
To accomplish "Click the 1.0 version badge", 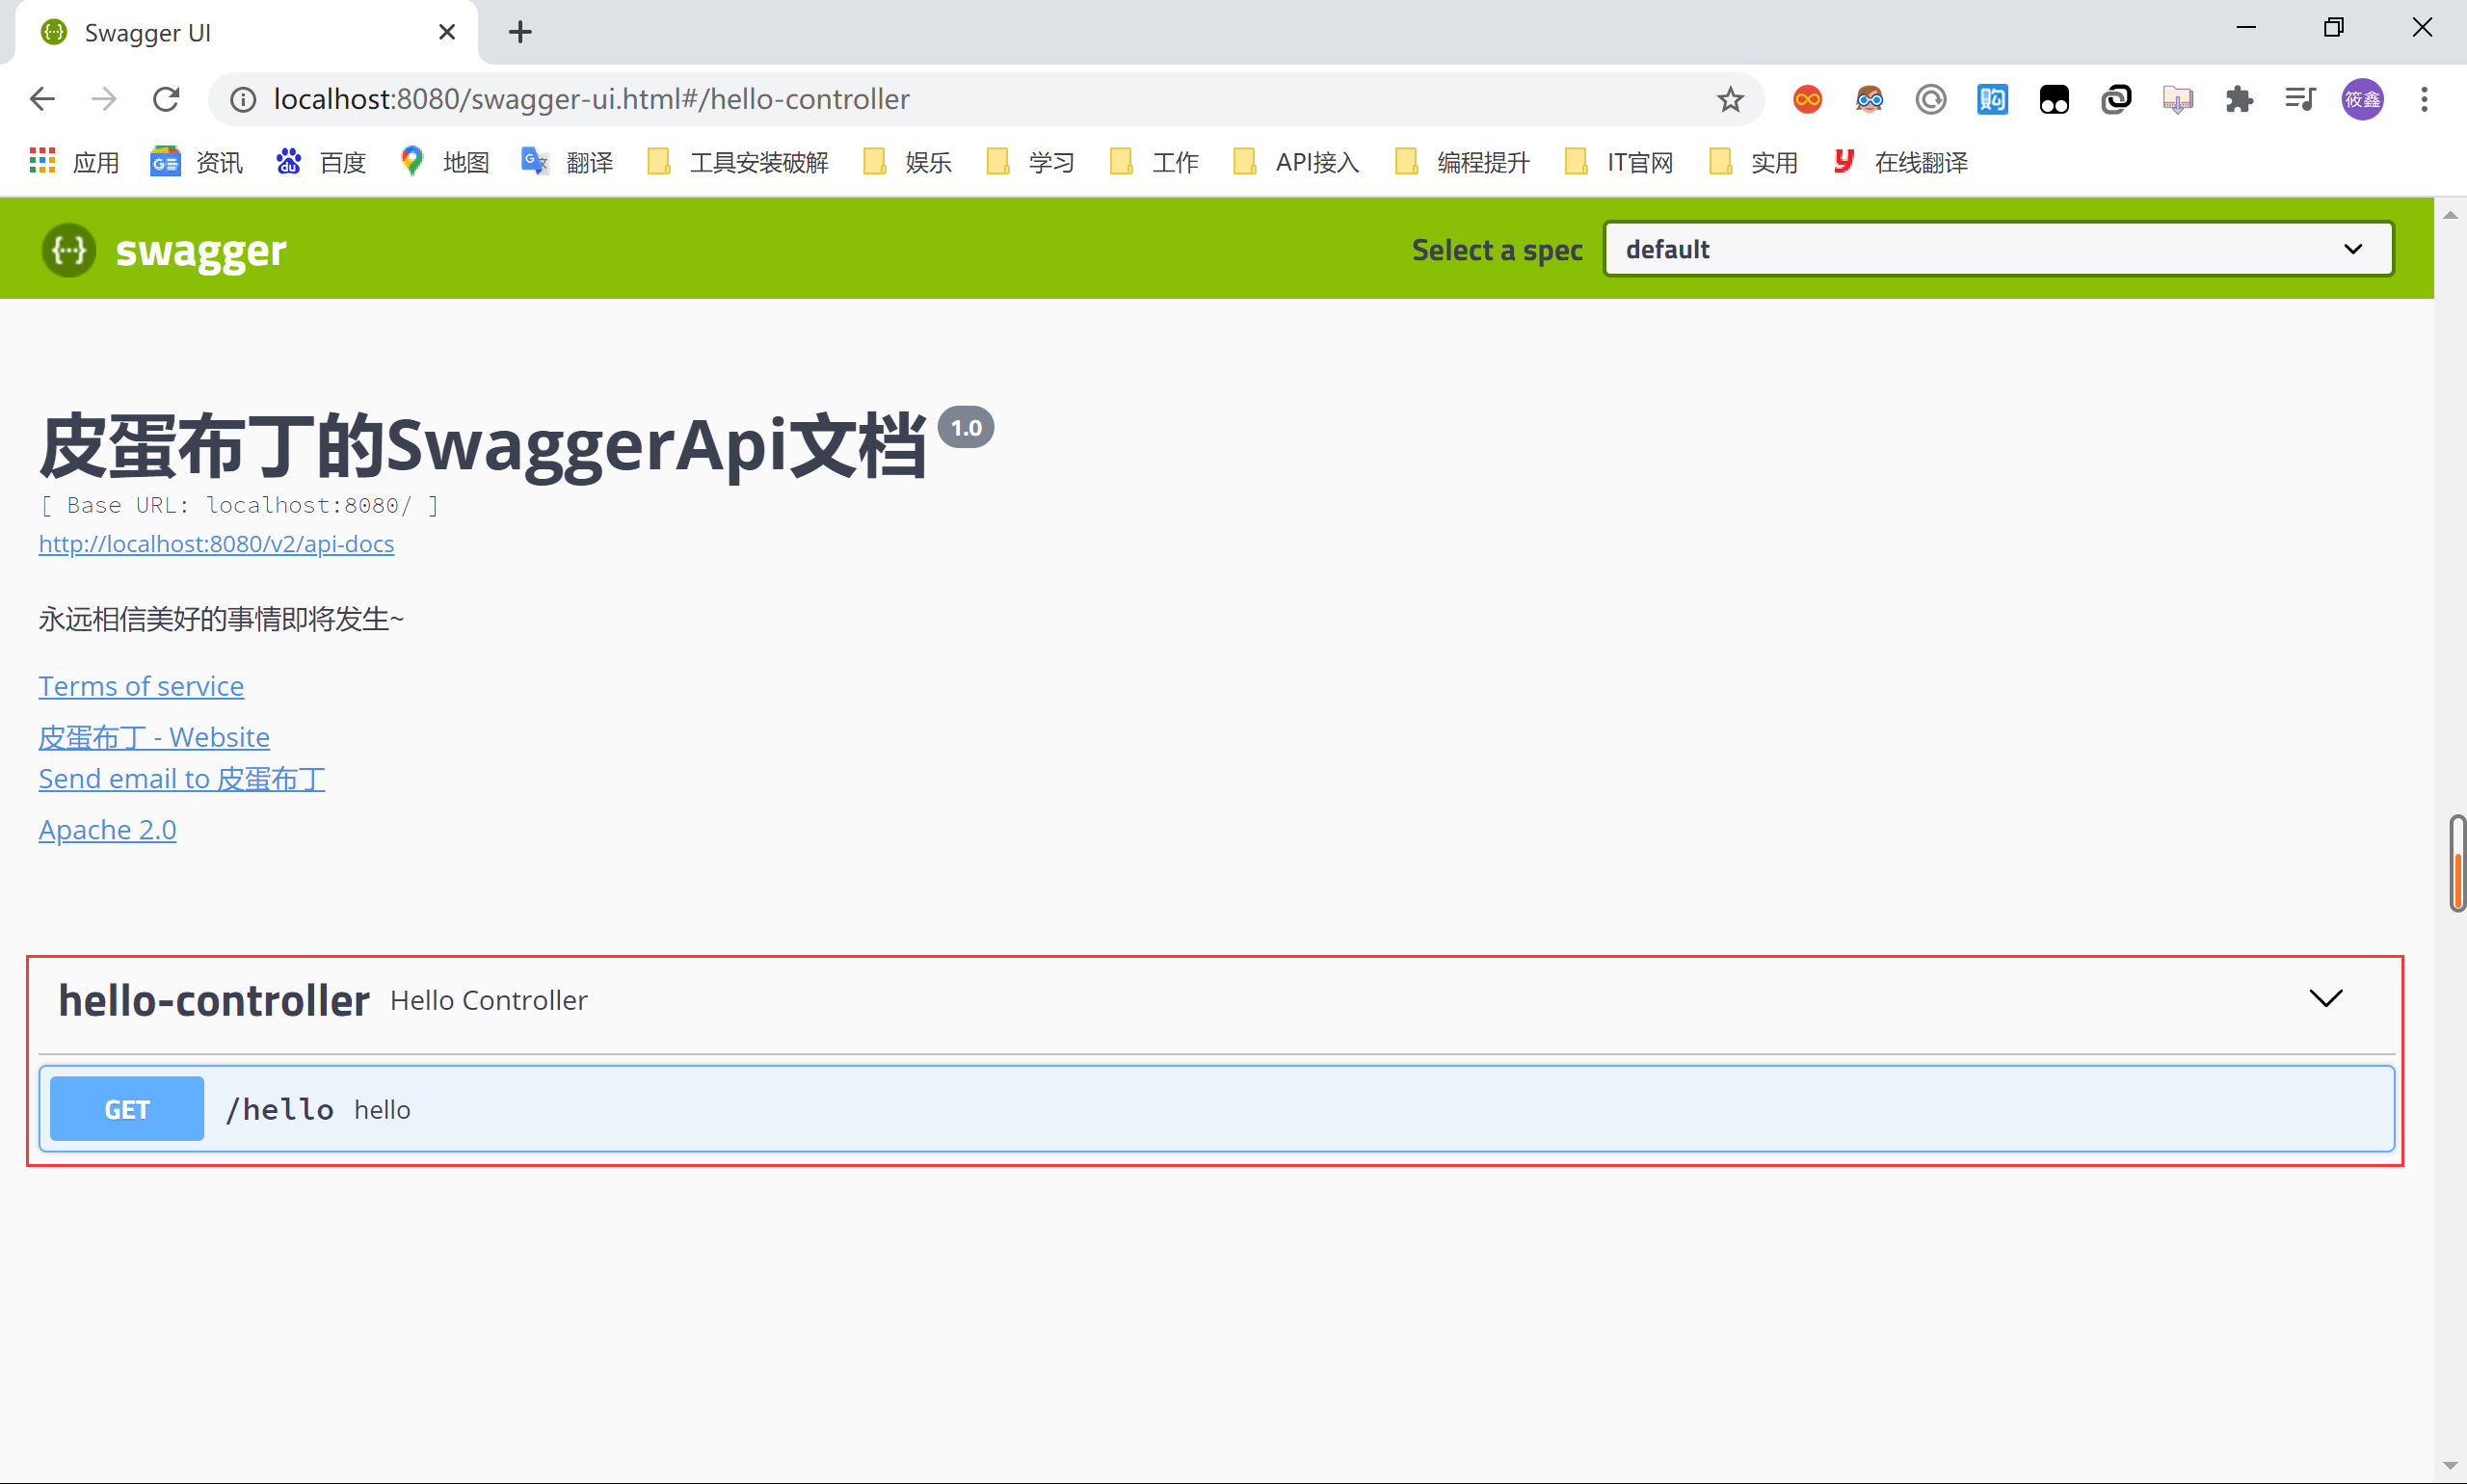I will tap(966, 428).
